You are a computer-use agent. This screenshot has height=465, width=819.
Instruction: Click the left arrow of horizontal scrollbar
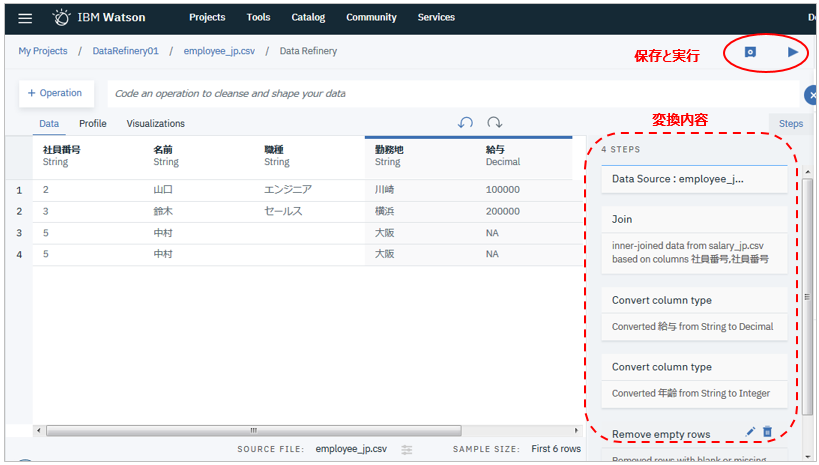39,431
